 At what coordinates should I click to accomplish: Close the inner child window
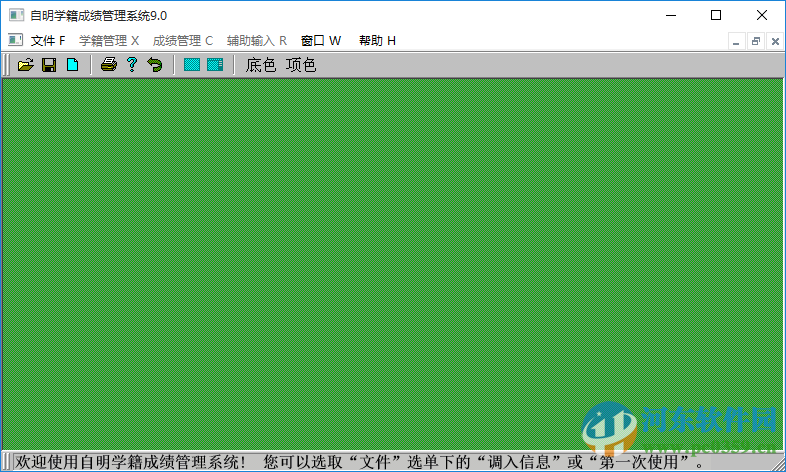click(x=775, y=41)
